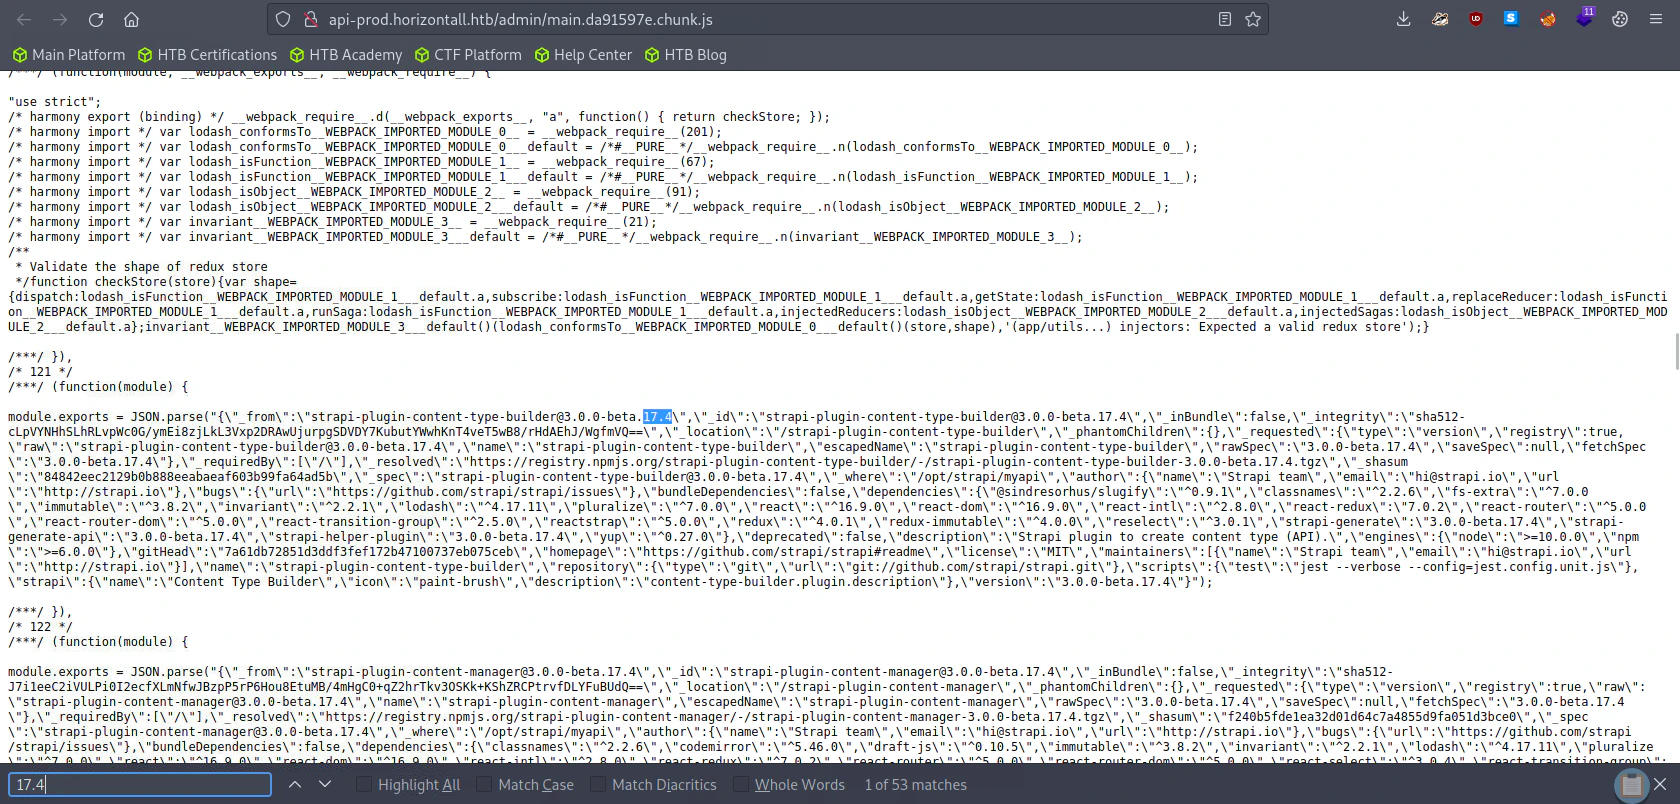Screen dimensions: 1680x804
Task: Open the HTB Certifications bookmark
Action: (x=207, y=55)
